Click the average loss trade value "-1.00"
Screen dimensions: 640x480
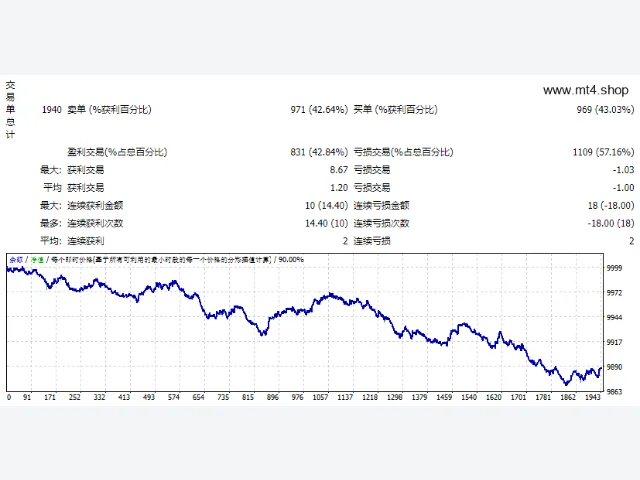(623, 188)
